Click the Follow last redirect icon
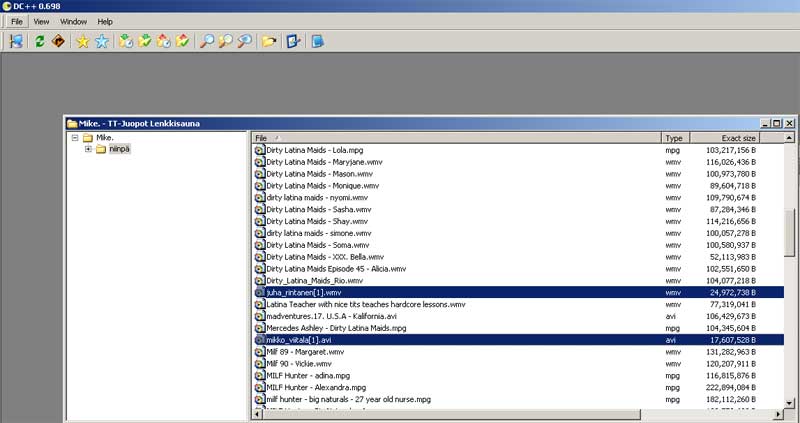Screen dimensions: 800x423 coord(58,41)
